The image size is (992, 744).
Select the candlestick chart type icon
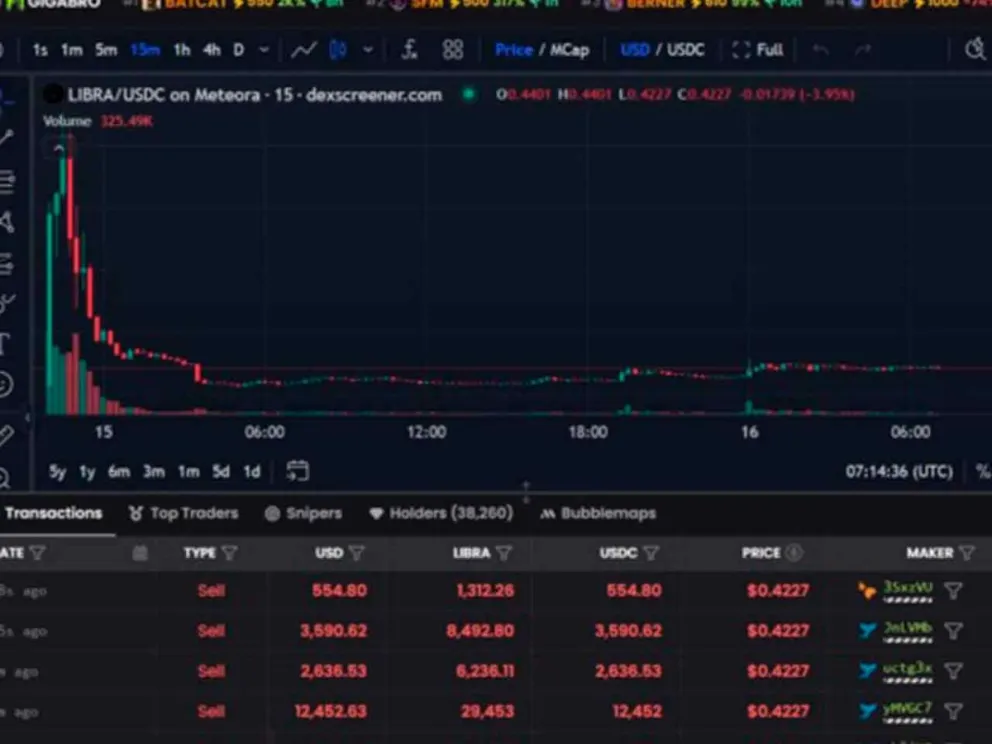coord(338,50)
